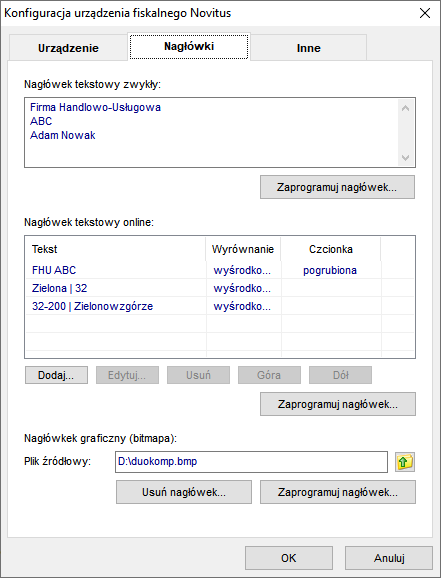Viewport: 441px width, 578px height.
Task: Click Zaprogramuj nagłówek for the bitmap header
Action: [x=338, y=492]
